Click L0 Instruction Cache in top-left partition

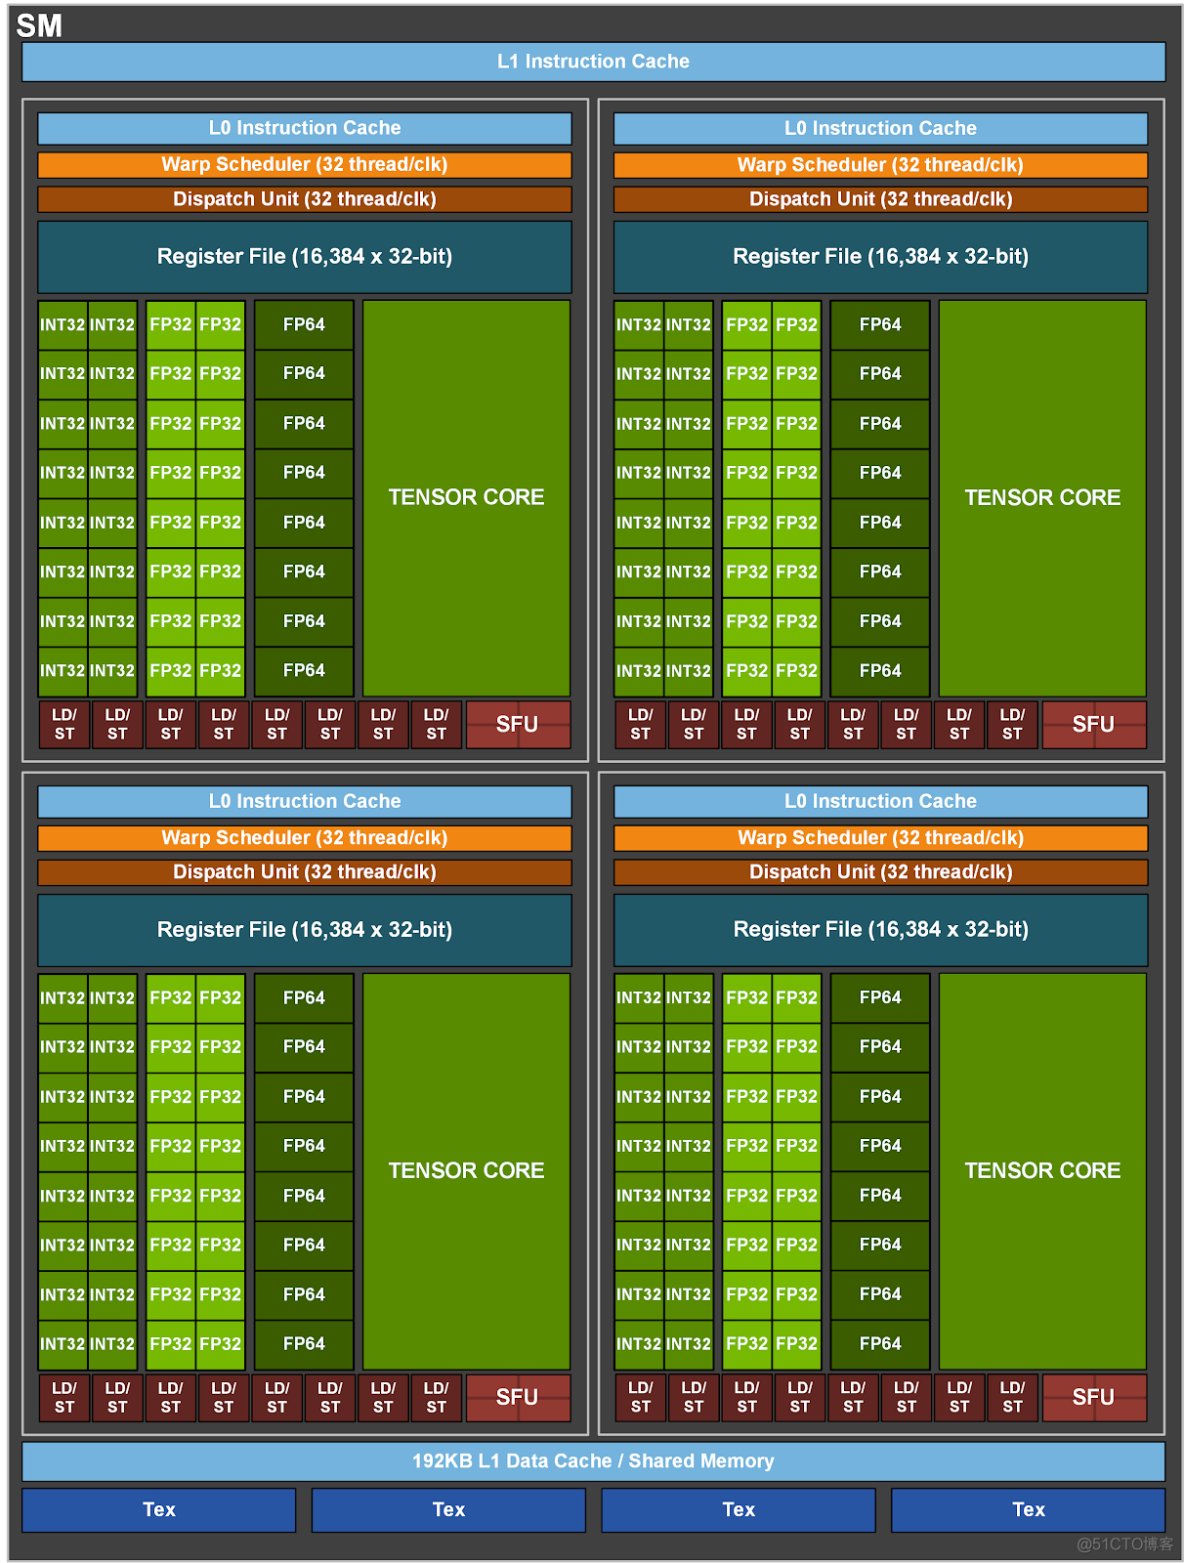[x=305, y=128]
